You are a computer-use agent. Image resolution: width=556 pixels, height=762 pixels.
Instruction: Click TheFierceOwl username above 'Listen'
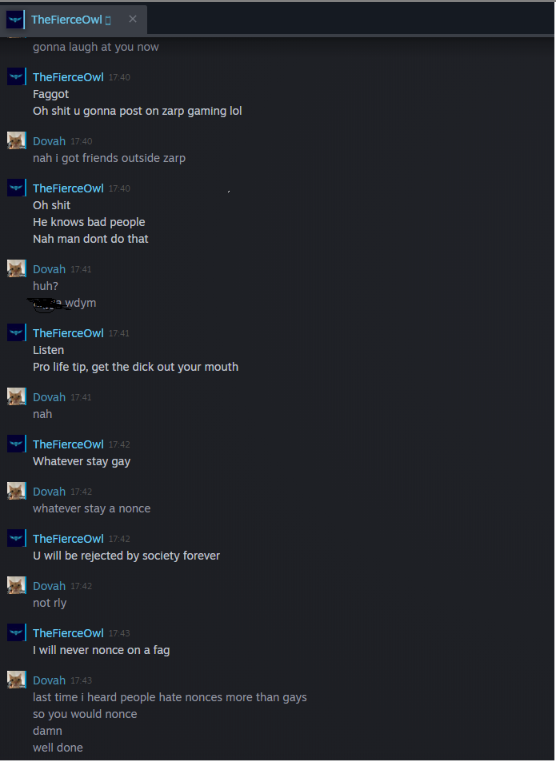coord(68,333)
